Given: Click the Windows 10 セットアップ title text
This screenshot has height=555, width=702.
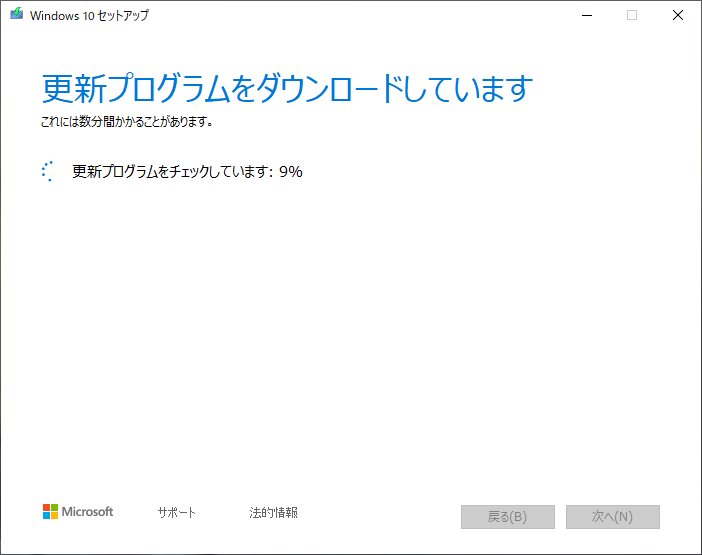Looking at the screenshot, I should tap(91, 16).
